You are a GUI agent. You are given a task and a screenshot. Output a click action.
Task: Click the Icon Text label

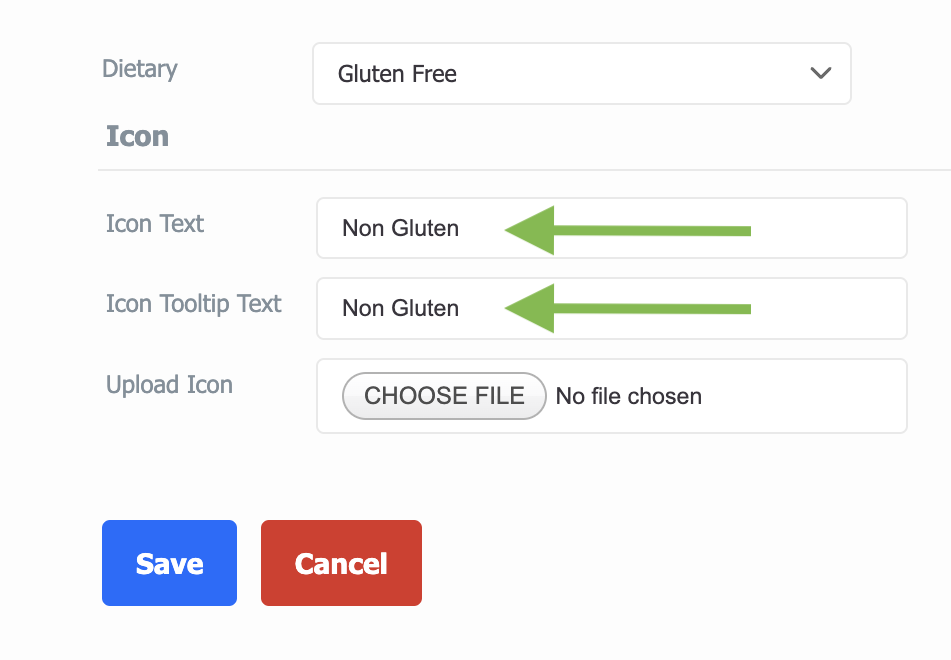click(155, 224)
